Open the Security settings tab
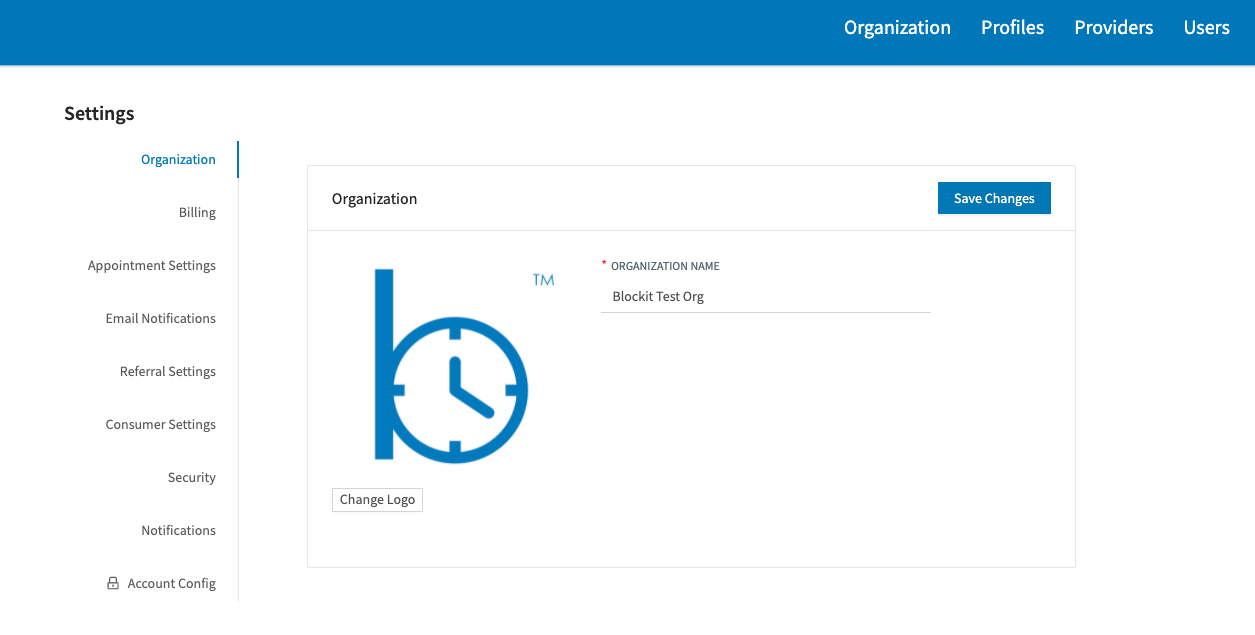This screenshot has width=1255, height=635. pos(191,478)
